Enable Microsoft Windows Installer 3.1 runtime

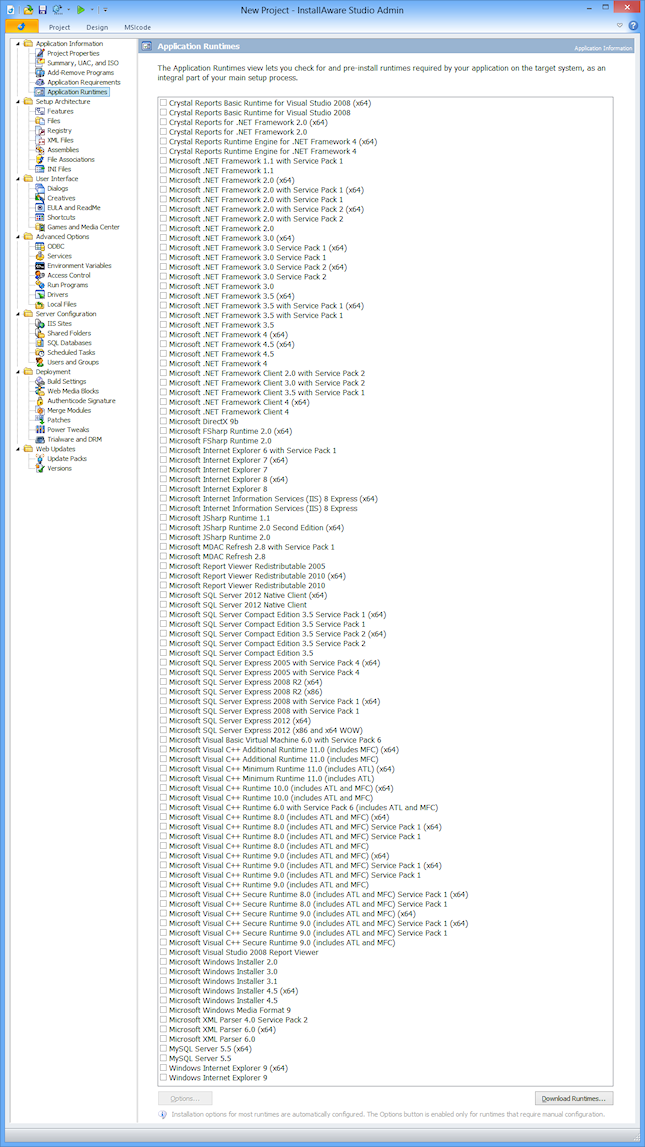pyautogui.click(x=164, y=982)
